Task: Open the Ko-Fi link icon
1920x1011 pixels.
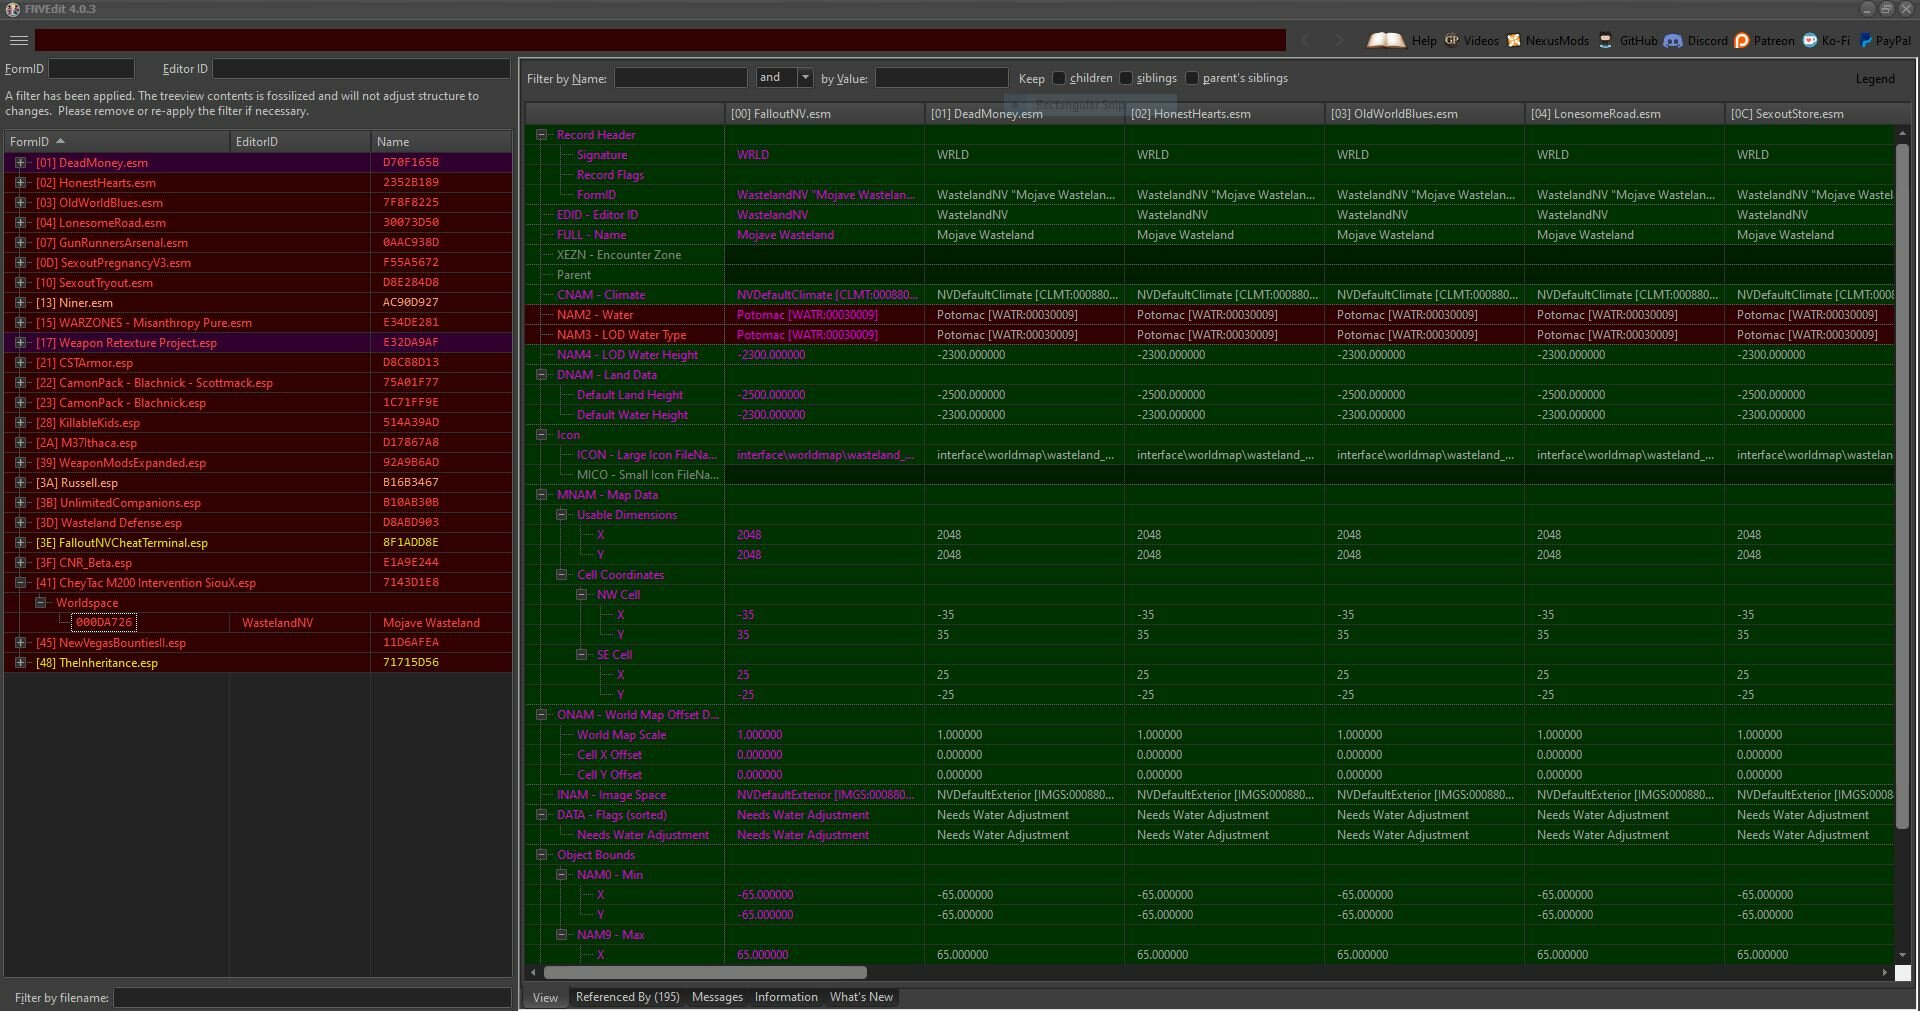Action: click(x=1810, y=40)
